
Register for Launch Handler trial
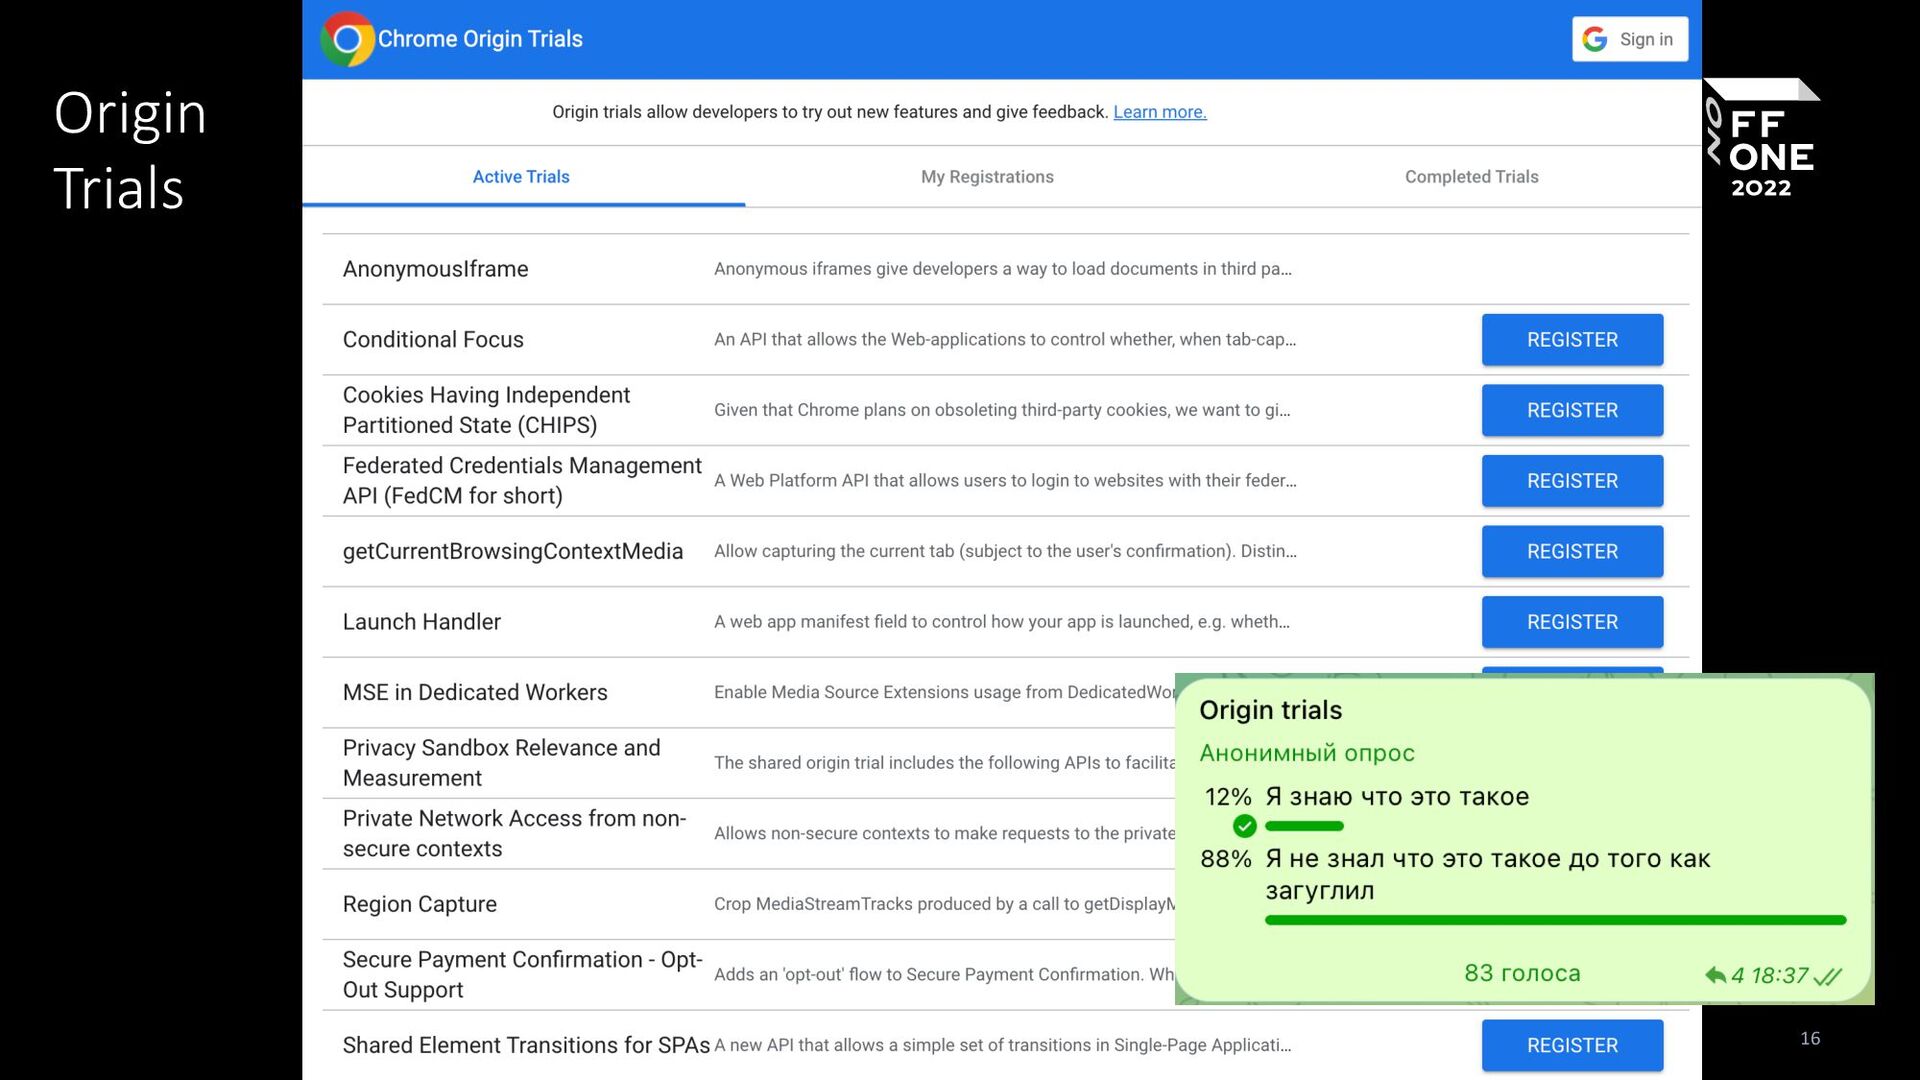pyautogui.click(x=1572, y=622)
